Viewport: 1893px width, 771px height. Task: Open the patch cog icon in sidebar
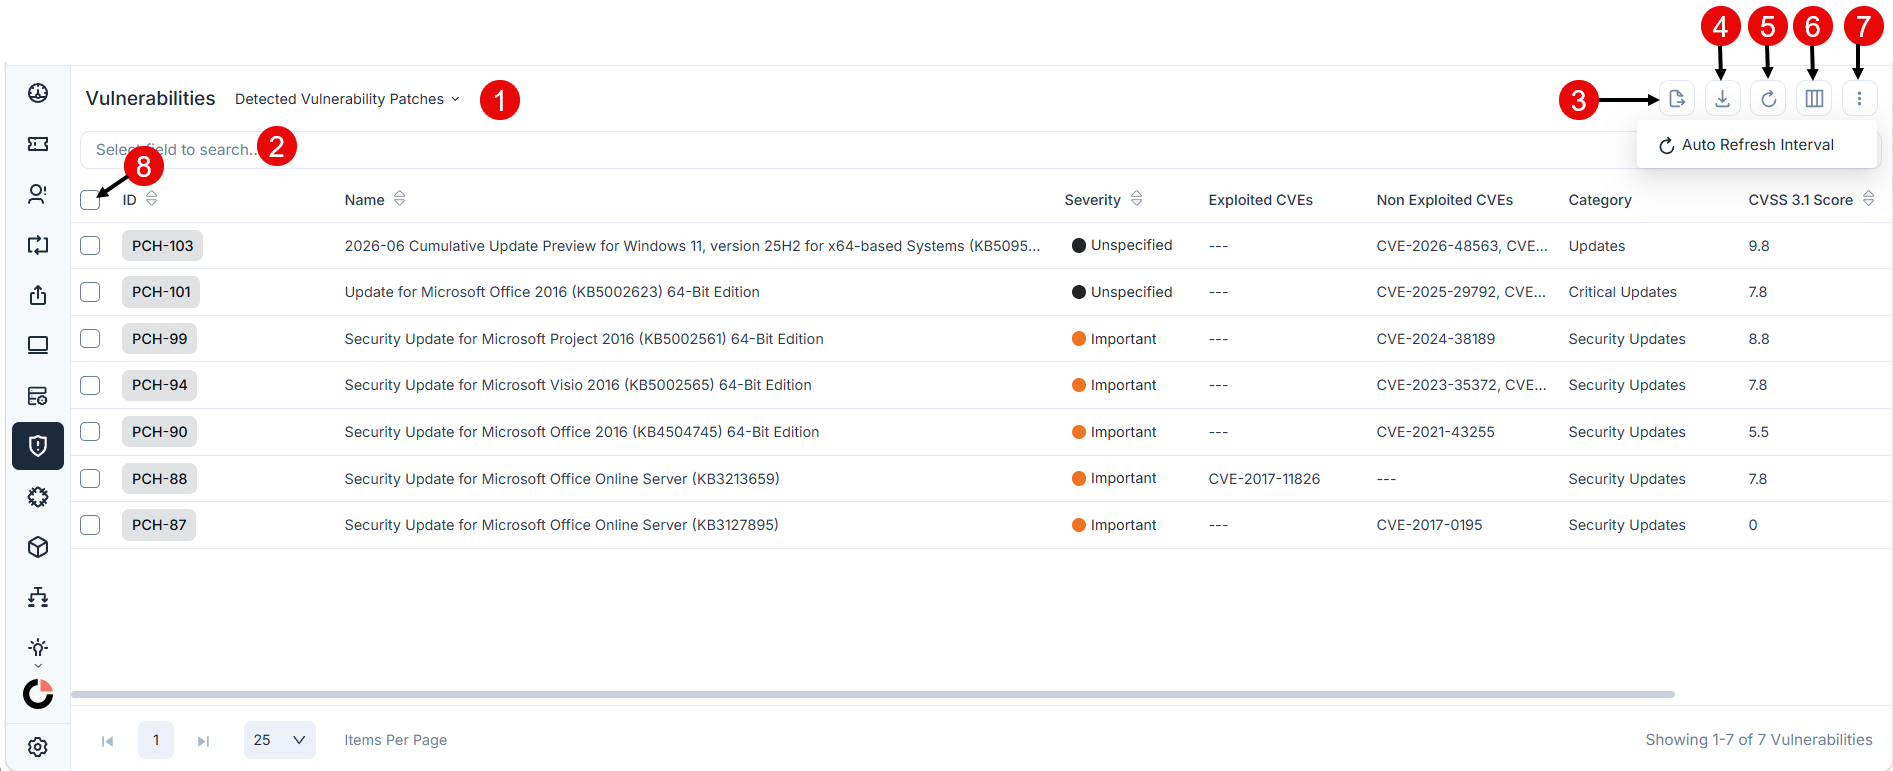coord(38,497)
